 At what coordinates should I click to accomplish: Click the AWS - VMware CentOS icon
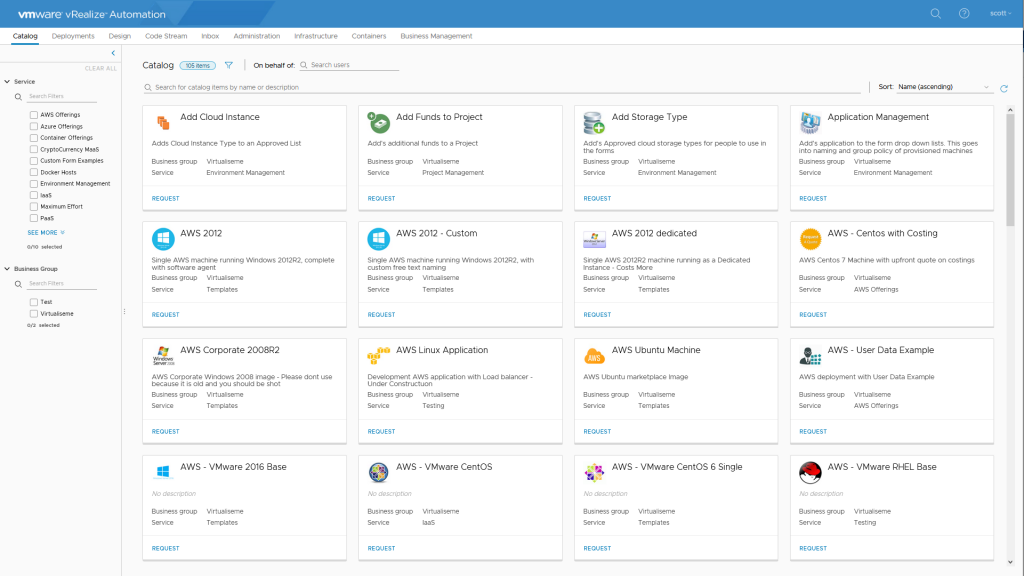pyautogui.click(x=379, y=472)
